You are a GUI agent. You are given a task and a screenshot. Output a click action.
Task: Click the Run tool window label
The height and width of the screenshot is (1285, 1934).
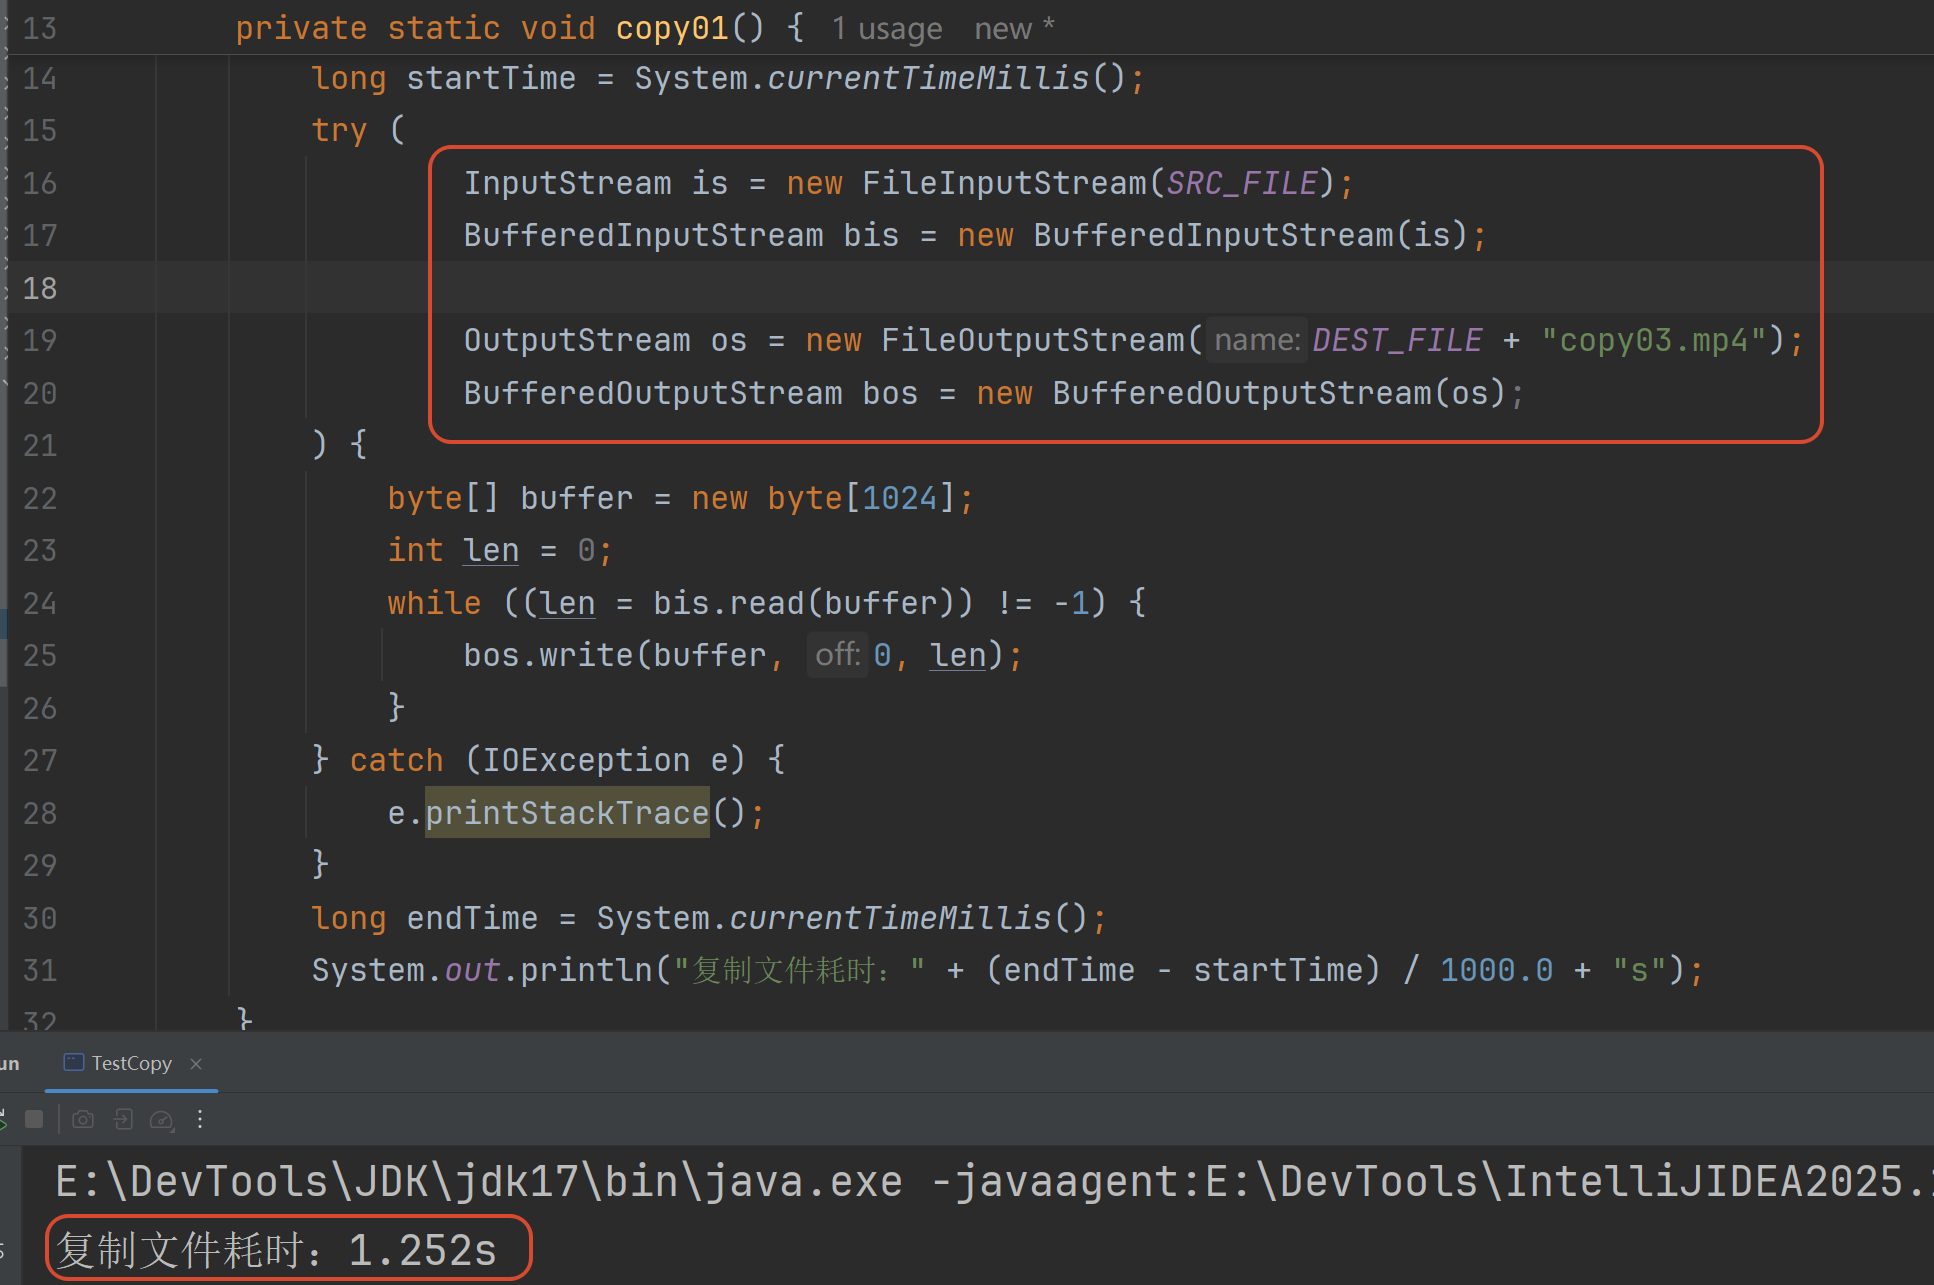(x=9, y=1063)
